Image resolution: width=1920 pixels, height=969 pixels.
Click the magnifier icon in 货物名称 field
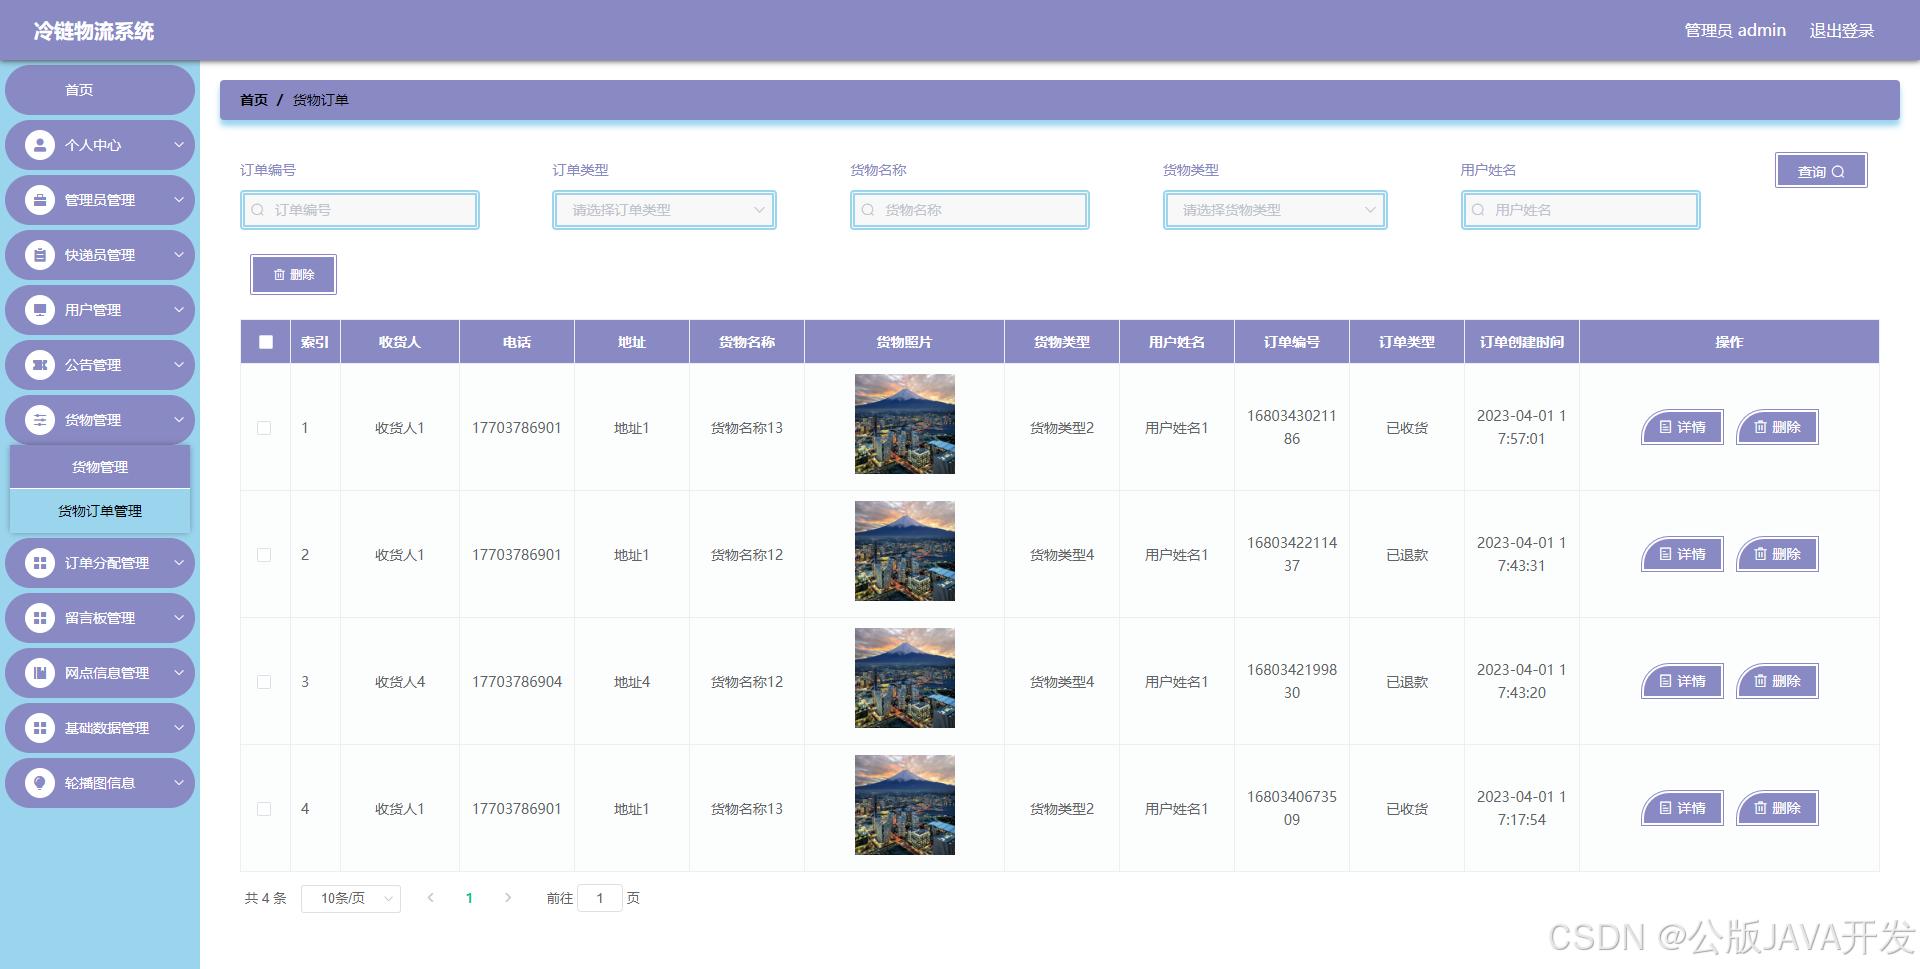(868, 210)
